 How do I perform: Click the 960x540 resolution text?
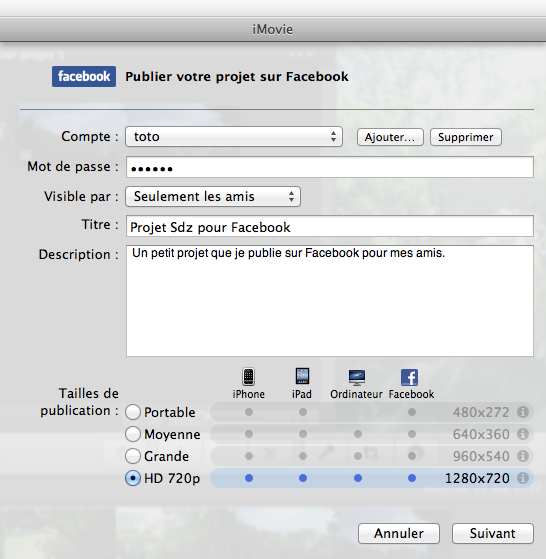481,456
